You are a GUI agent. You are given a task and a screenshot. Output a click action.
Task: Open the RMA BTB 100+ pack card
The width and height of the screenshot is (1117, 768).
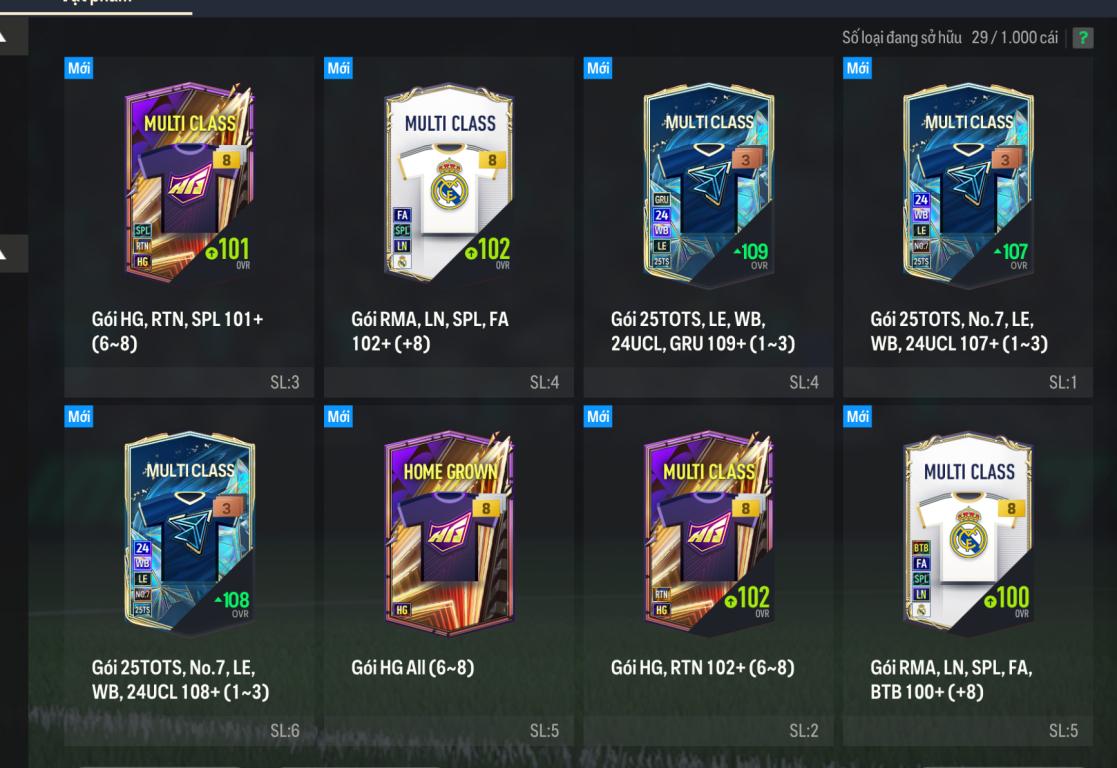967,575
